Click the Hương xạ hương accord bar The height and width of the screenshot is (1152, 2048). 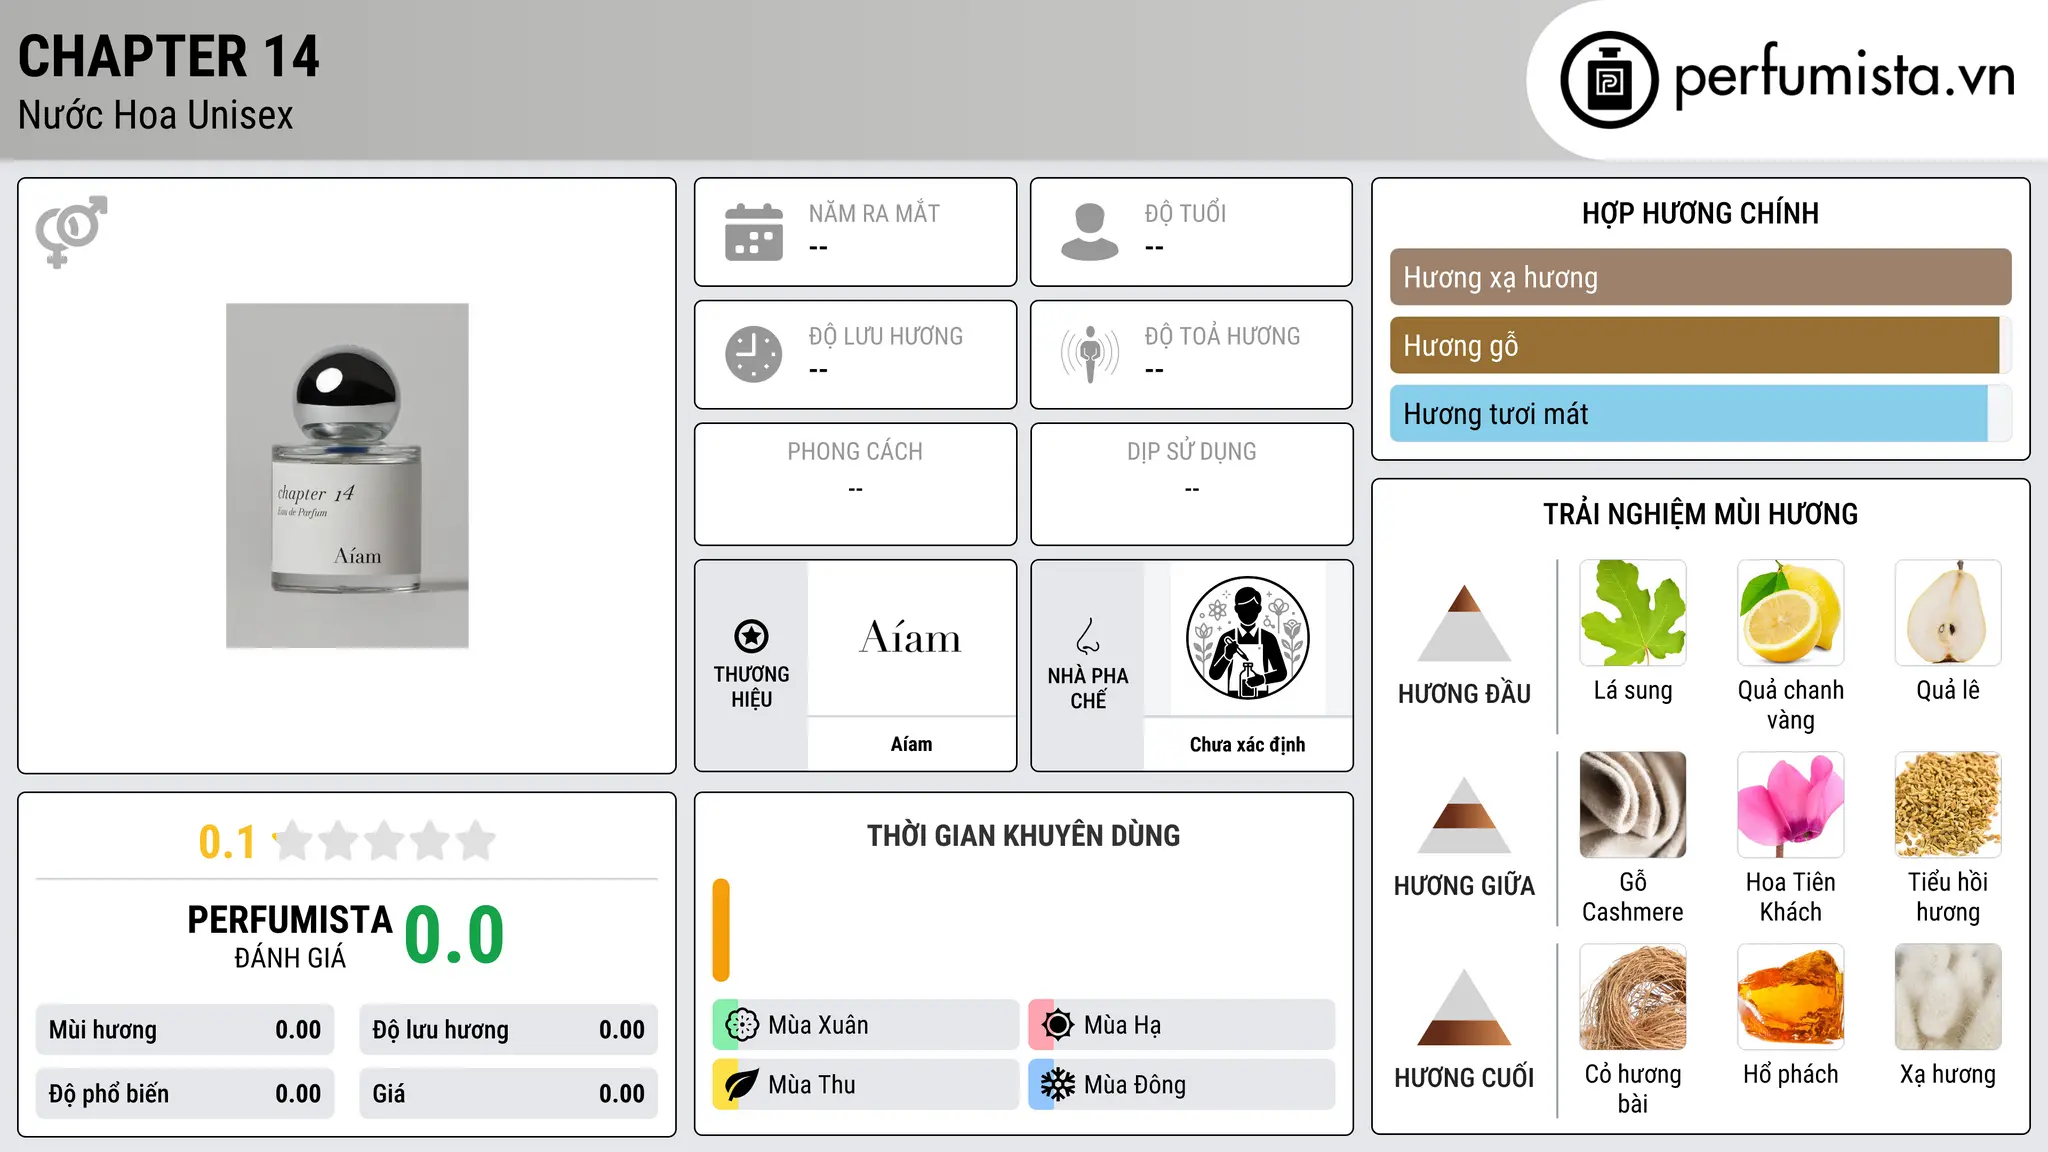(x=1700, y=277)
